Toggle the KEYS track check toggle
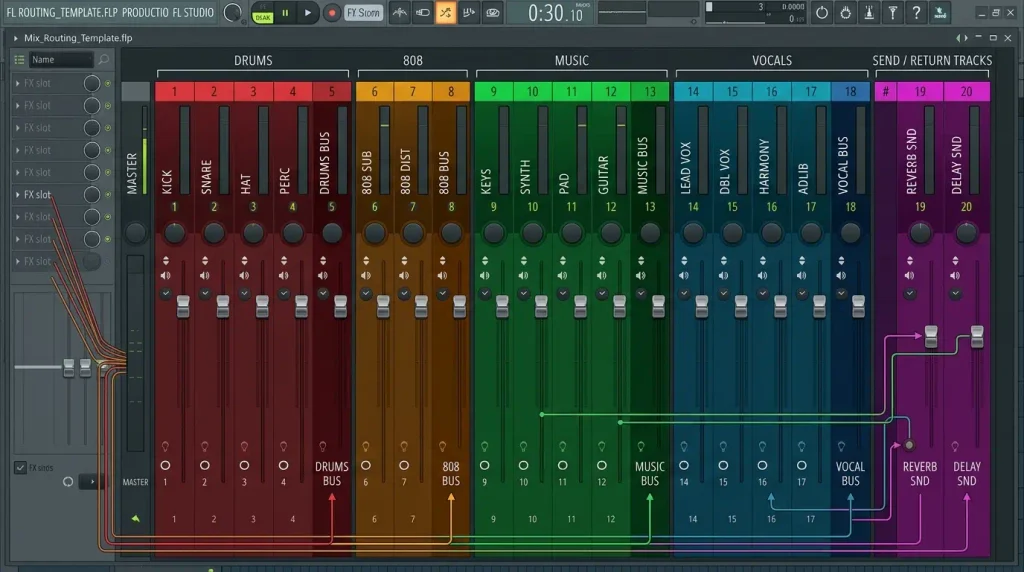1024x572 pixels. pos(485,293)
